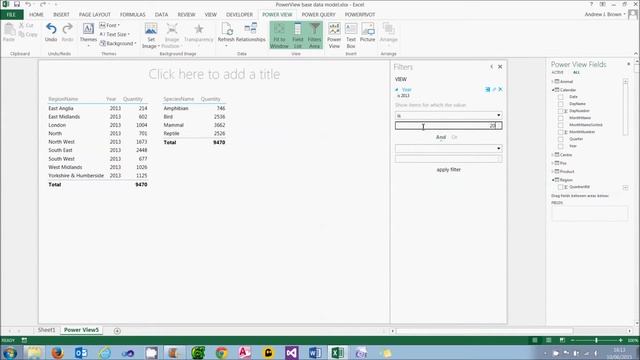Open the Relationships dialog
The height and width of the screenshot is (360, 640).
251,32
